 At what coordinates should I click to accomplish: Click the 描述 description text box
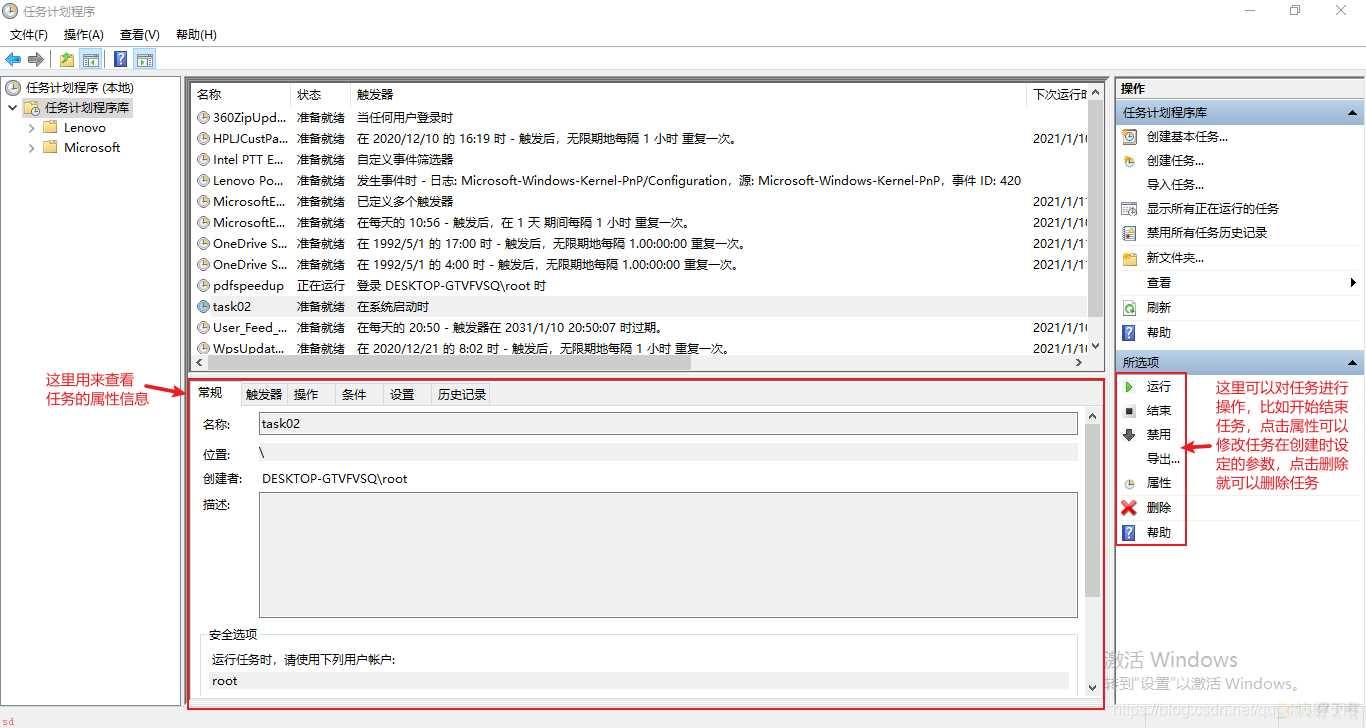coord(668,555)
